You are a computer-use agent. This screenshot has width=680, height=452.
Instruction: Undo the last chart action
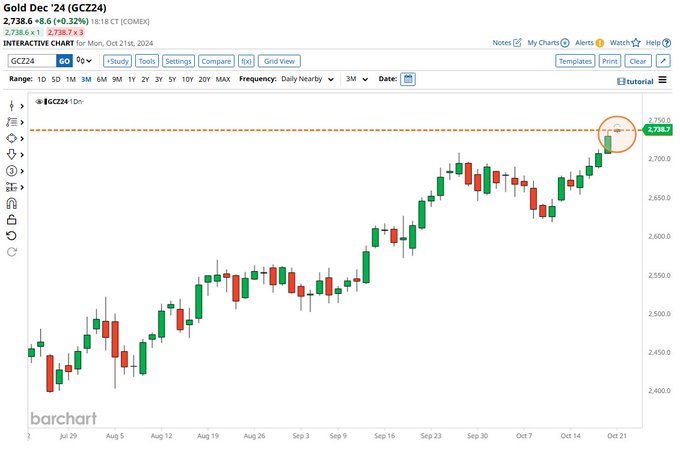click(12, 236)
